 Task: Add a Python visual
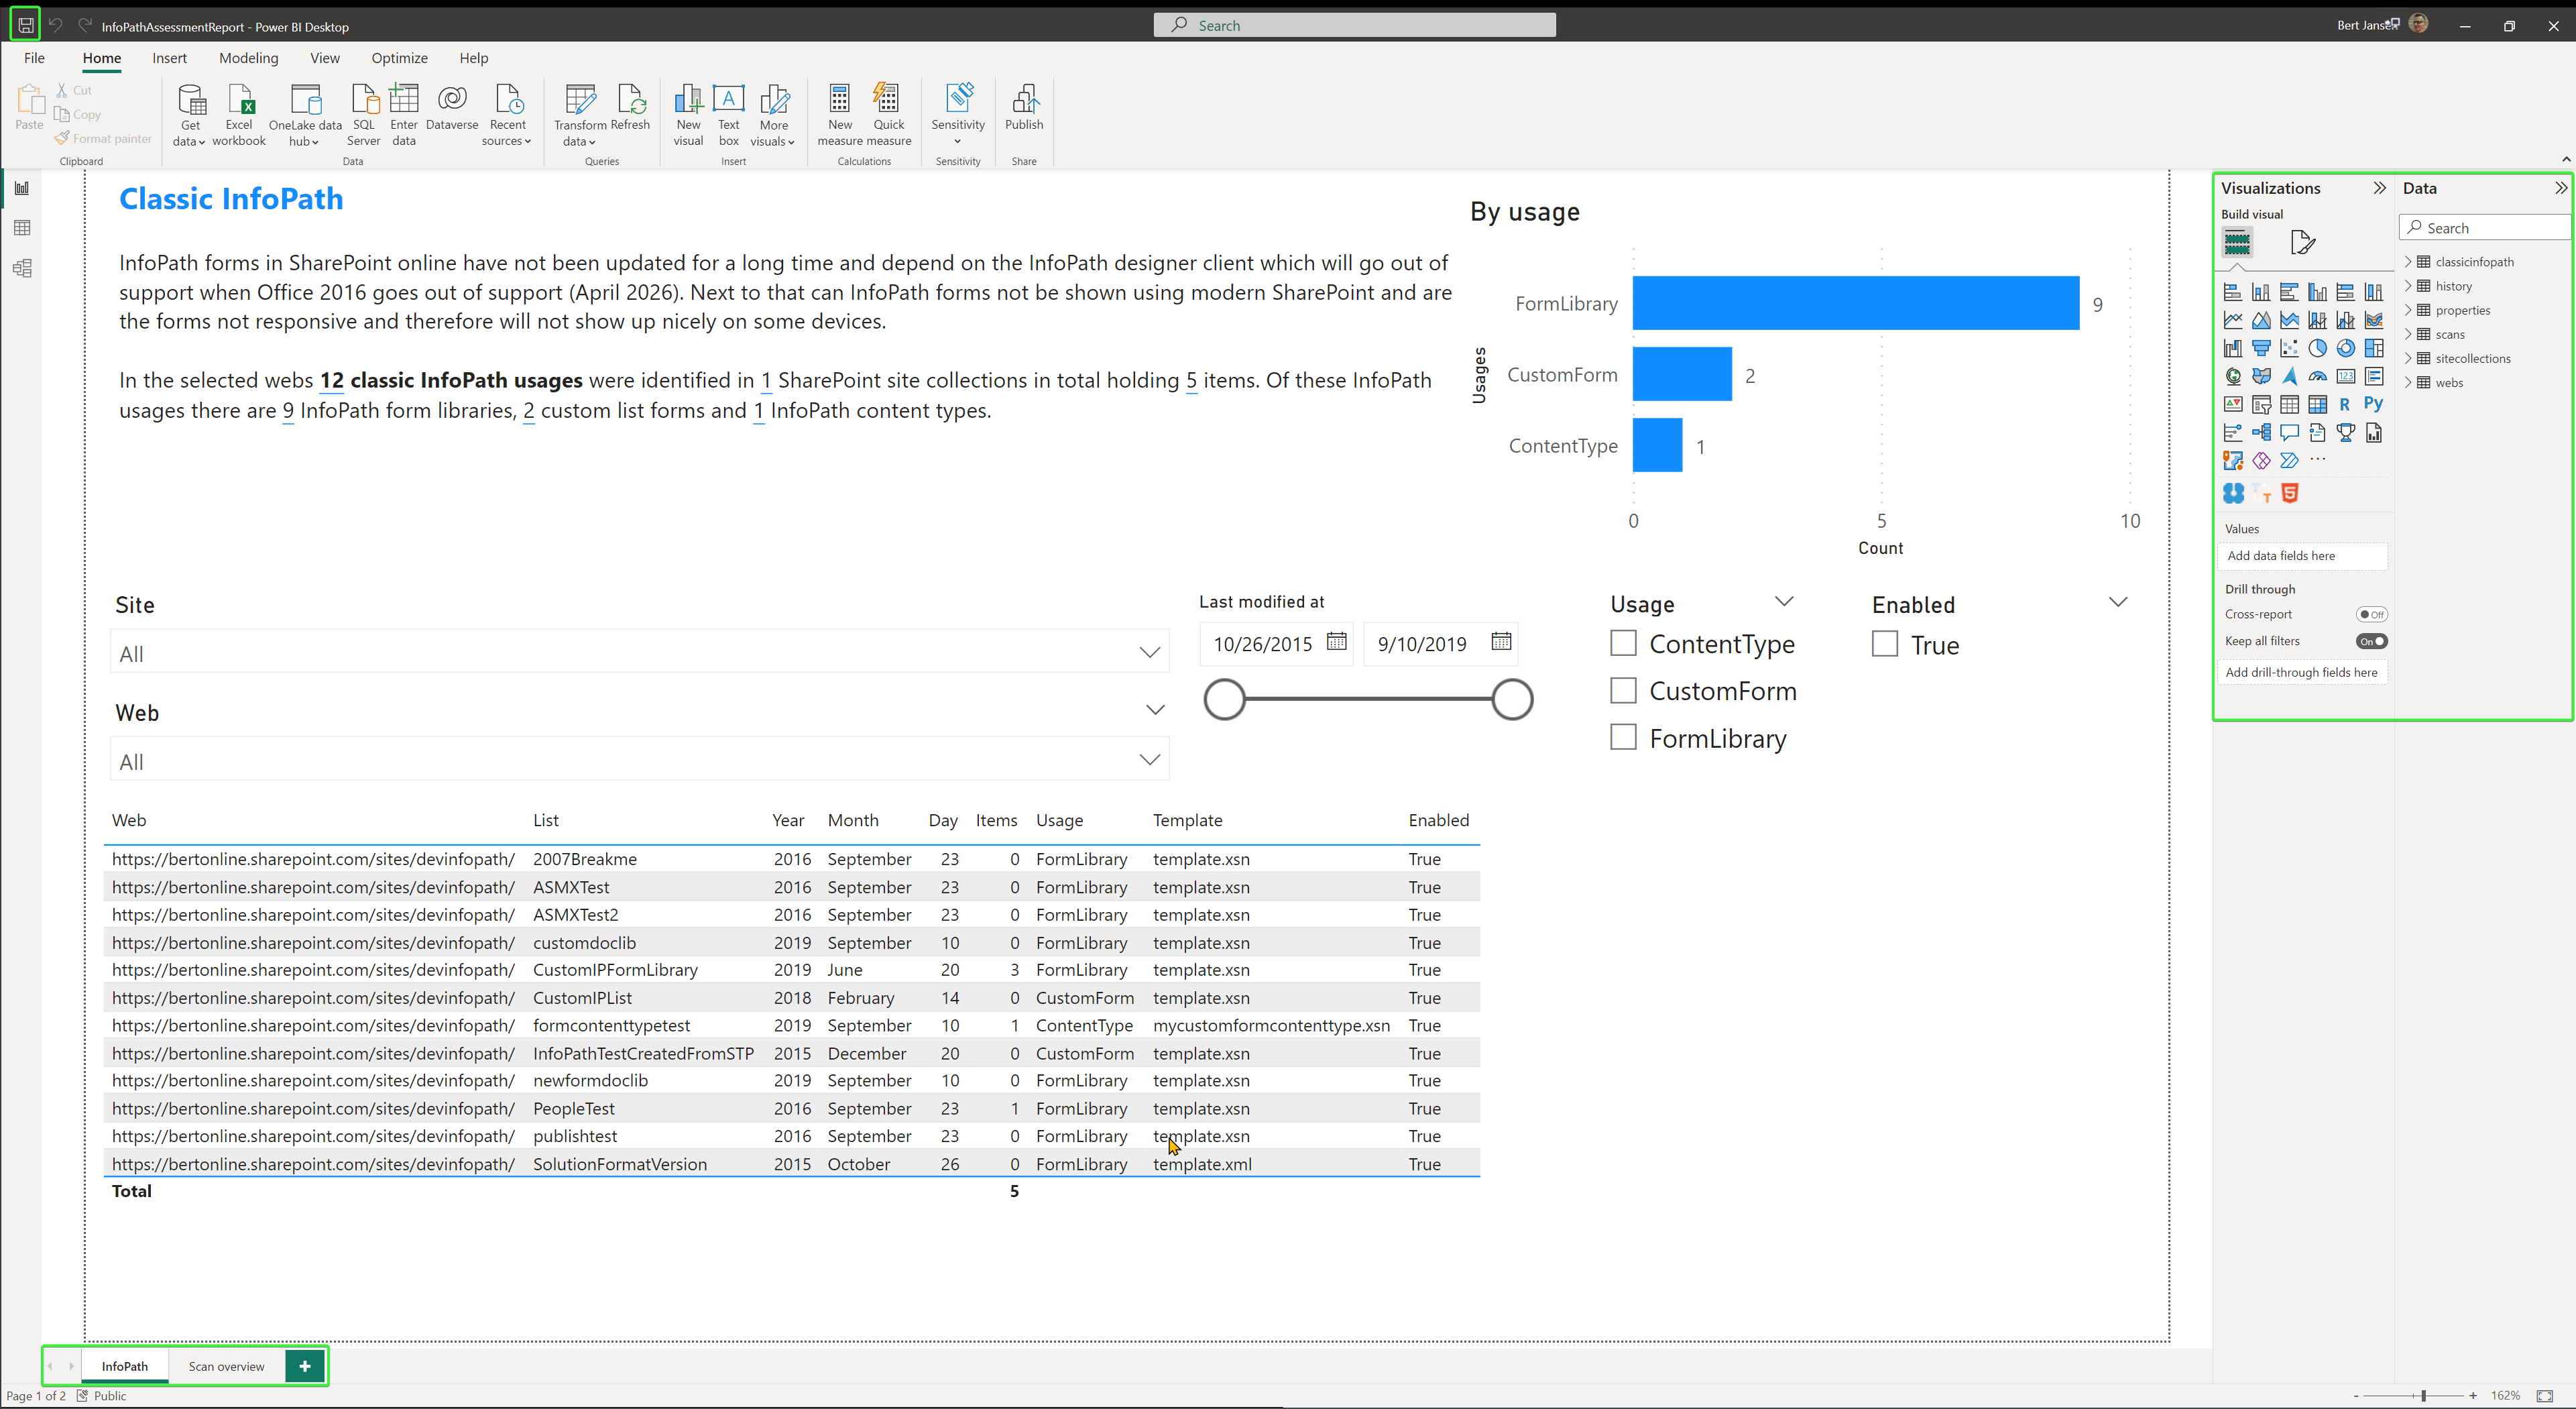(x=2373, y=404)
